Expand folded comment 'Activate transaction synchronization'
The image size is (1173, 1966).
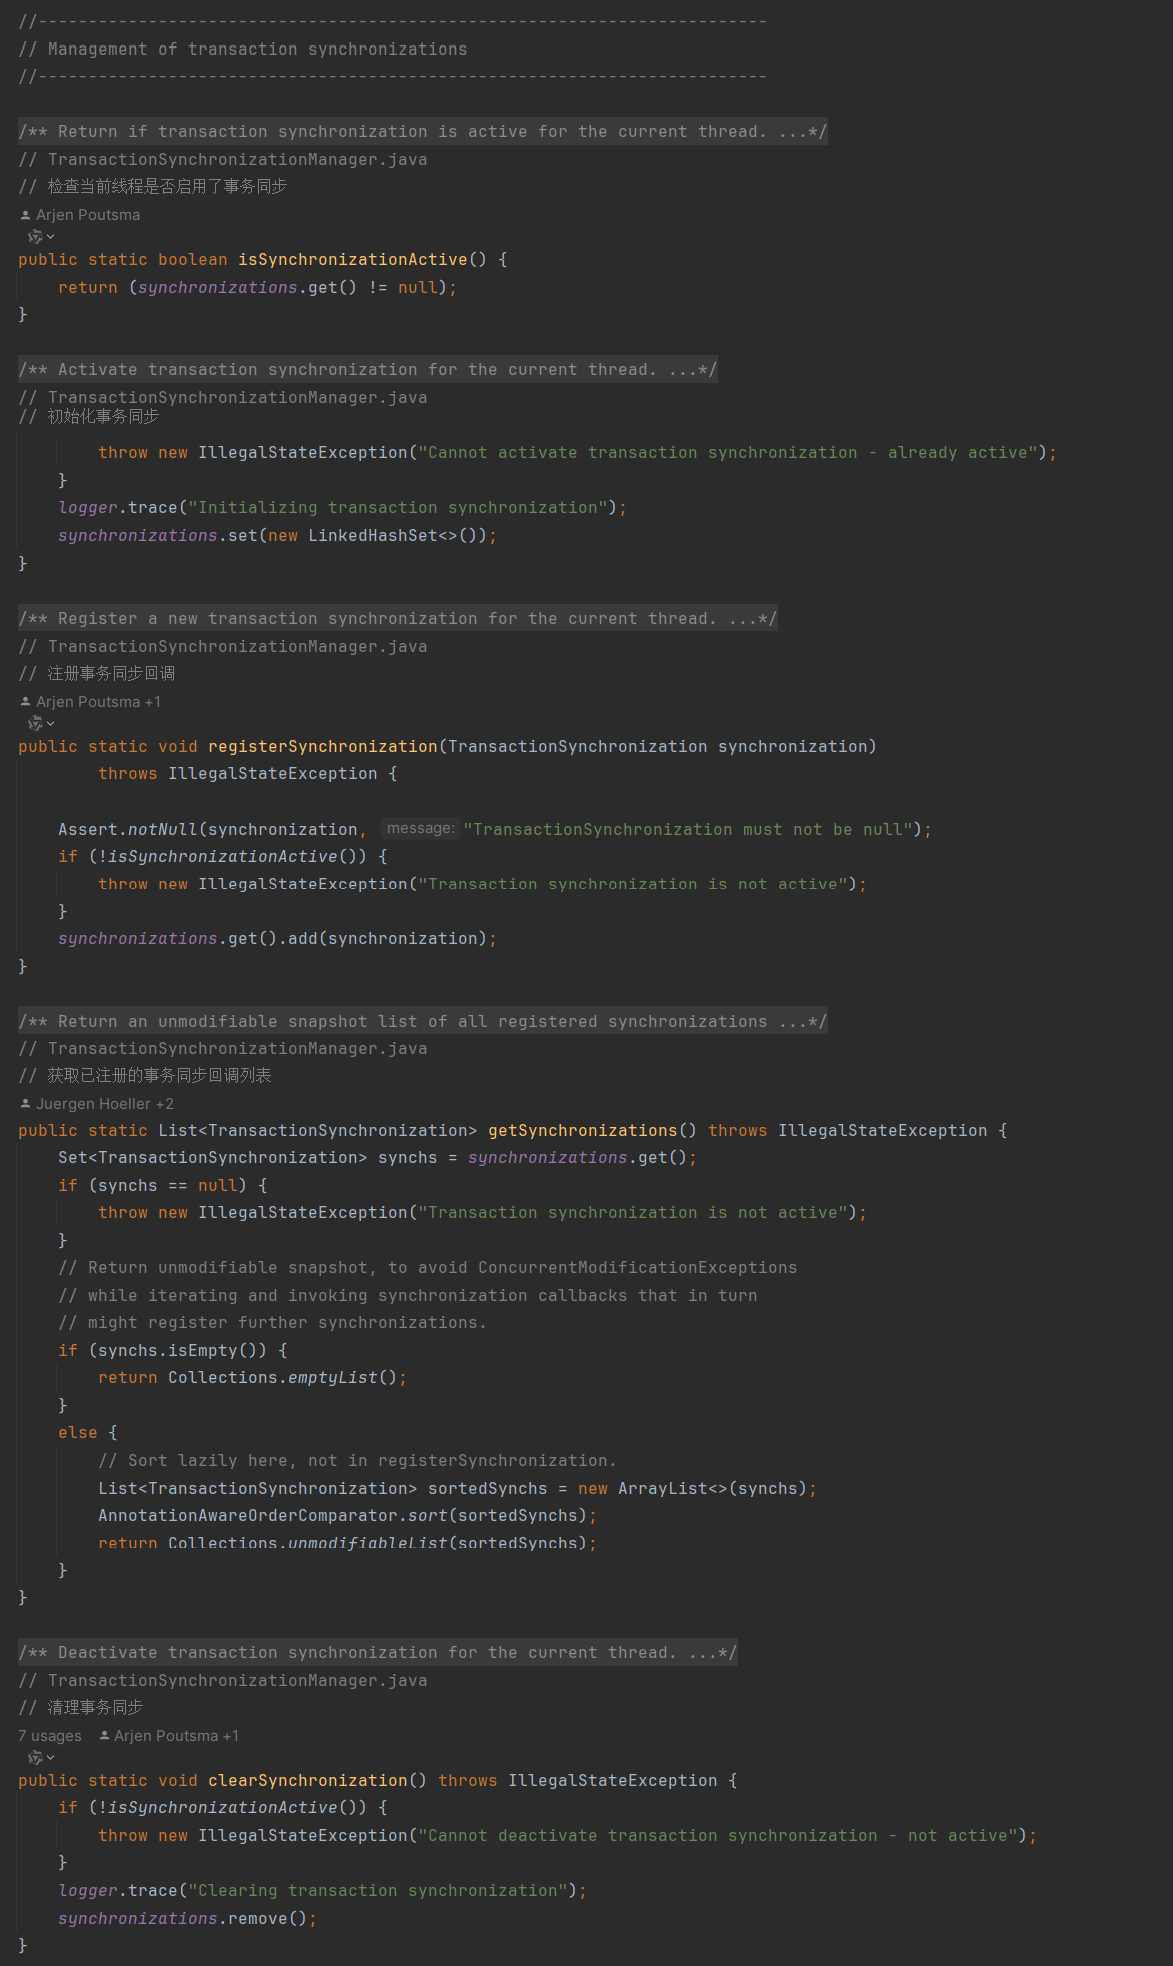(x=368, y=370)
